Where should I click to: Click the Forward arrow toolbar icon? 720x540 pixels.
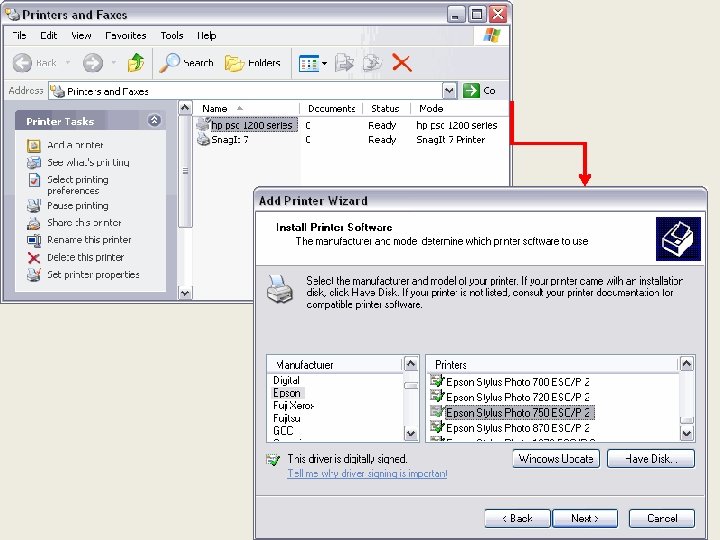(x=93, y=62)
